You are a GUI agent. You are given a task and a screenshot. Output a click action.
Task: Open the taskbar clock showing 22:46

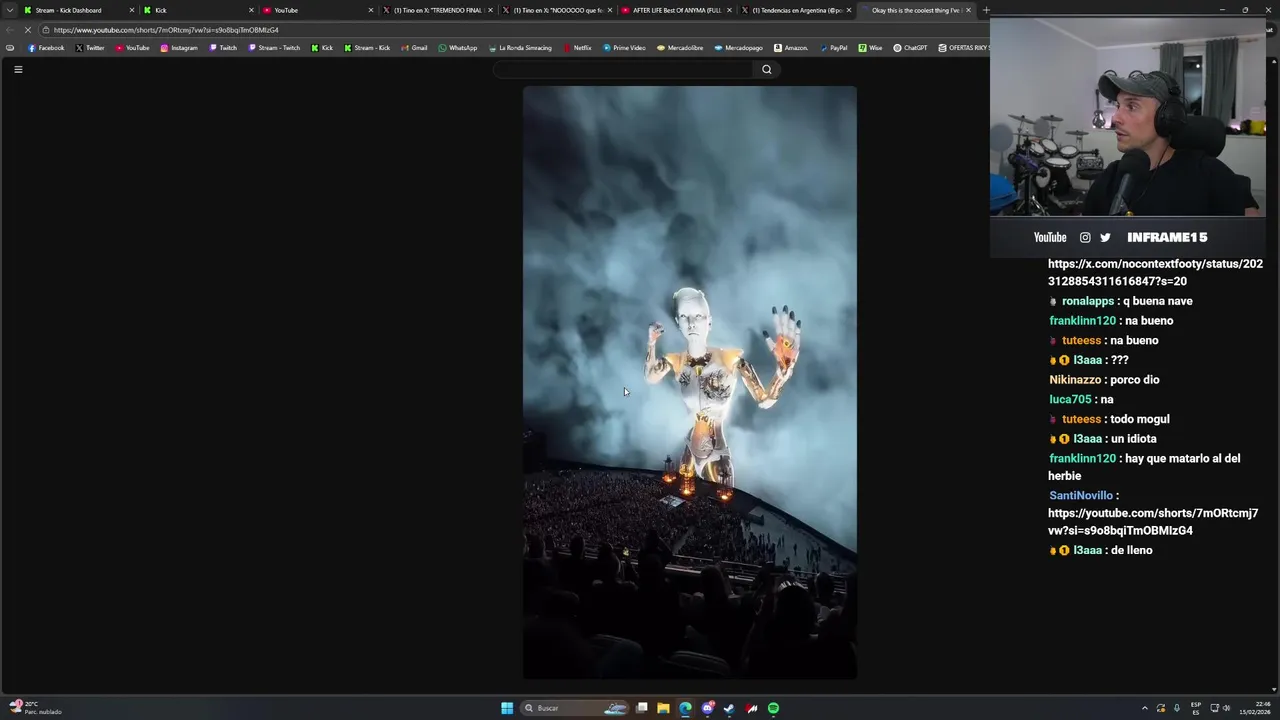click(x=1255, y=708)
